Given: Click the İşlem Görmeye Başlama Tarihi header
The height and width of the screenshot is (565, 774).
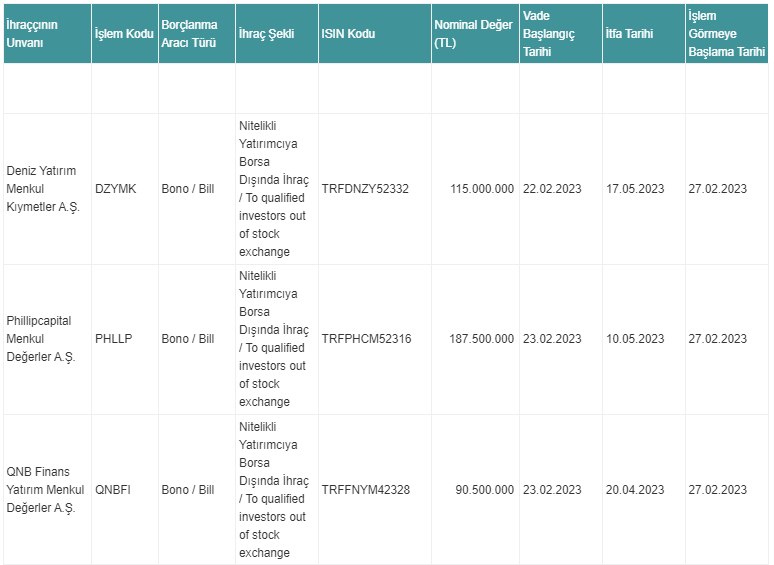Looking at the screenshot, I should tap(727, 34).
